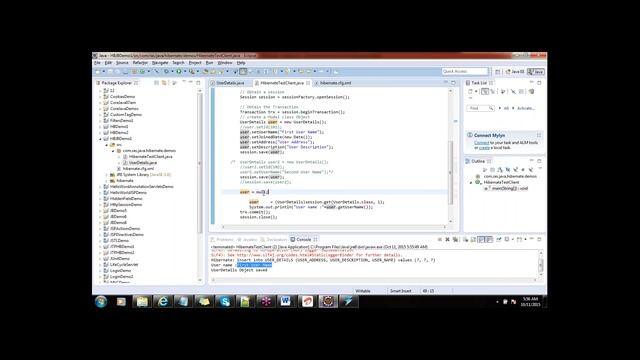This screenshot has height=360, width=640.
Task: Open Internet Explorer from taskbar
Action: click(163, 302)
